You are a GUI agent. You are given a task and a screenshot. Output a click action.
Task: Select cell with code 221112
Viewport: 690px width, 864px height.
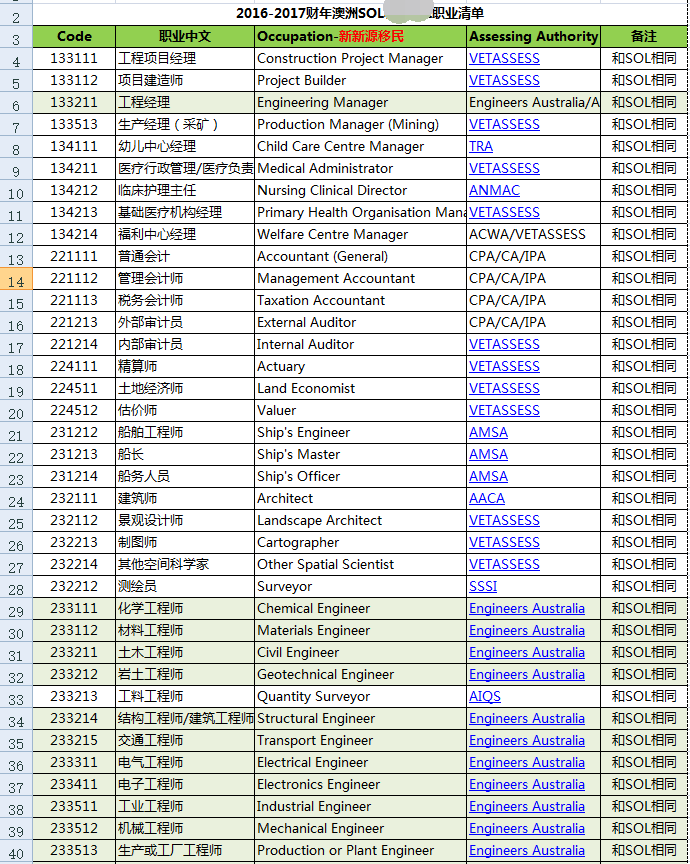point(74,279)
